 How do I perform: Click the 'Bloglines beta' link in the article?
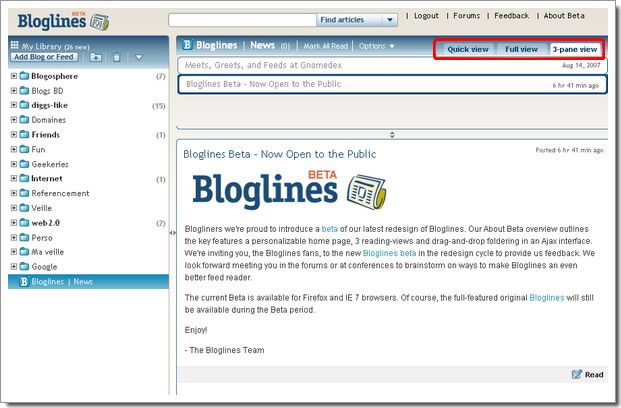click(x=389, y=253)
